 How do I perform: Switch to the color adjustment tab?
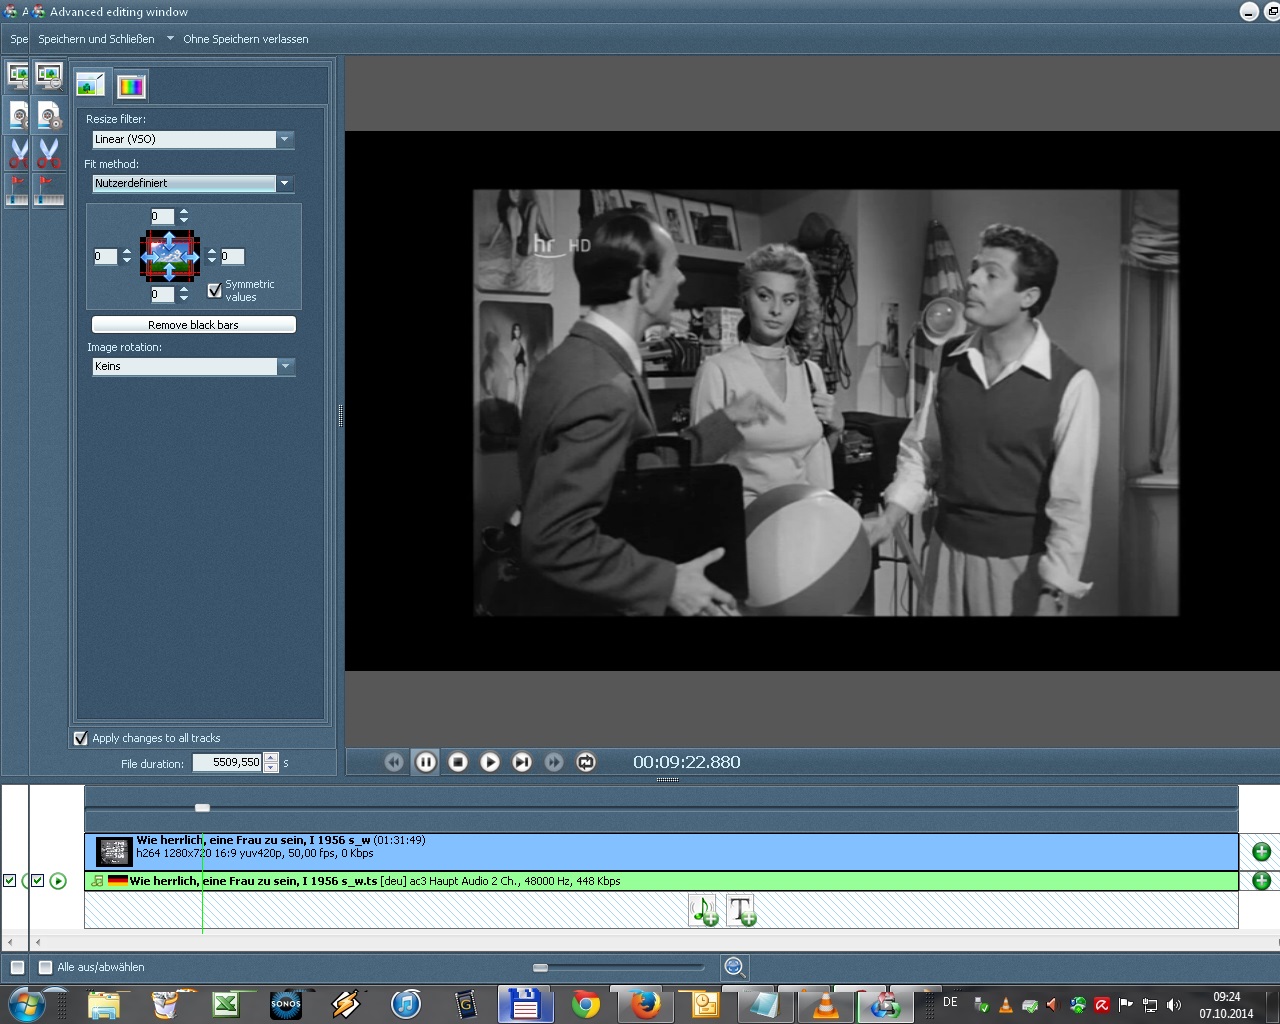(131, 86)
